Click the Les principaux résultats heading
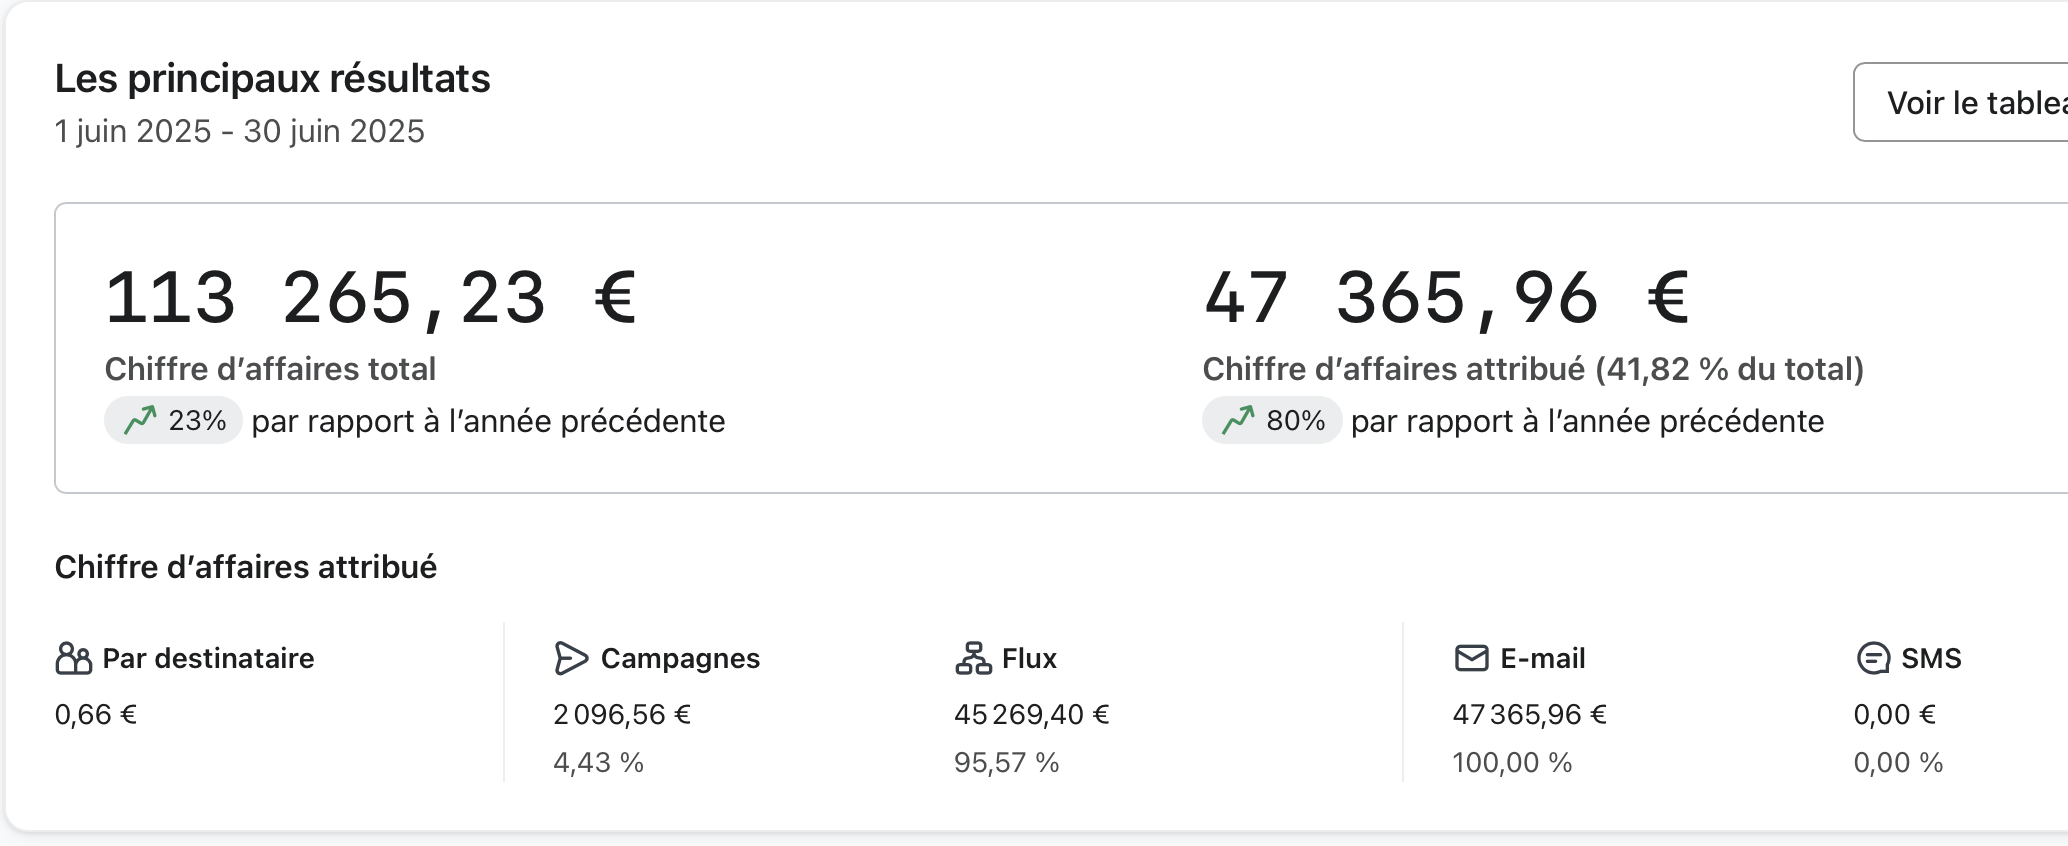The height and width of the screenshot is (846, 2068). pyautogui.click(x=272, y=78)
